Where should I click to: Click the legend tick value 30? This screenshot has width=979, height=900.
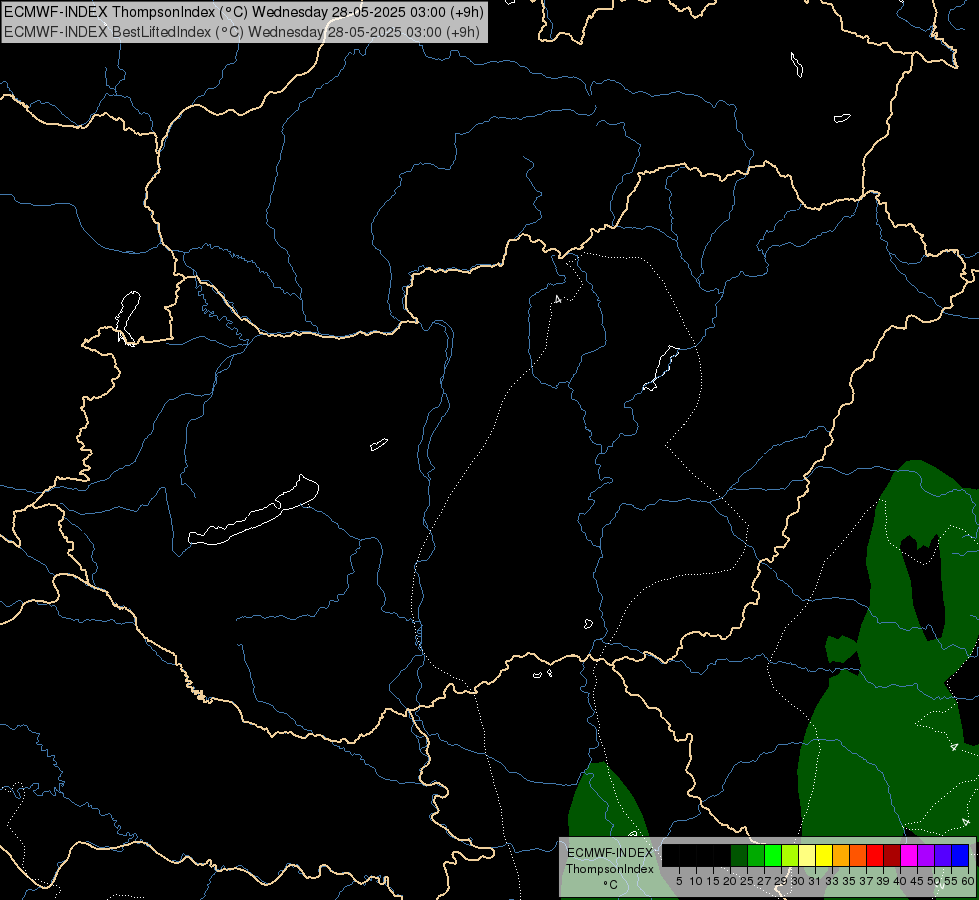click(x=799, y=881)
